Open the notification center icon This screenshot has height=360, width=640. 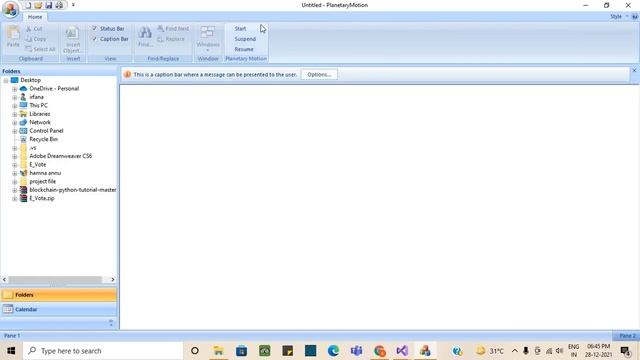(625, 351)
